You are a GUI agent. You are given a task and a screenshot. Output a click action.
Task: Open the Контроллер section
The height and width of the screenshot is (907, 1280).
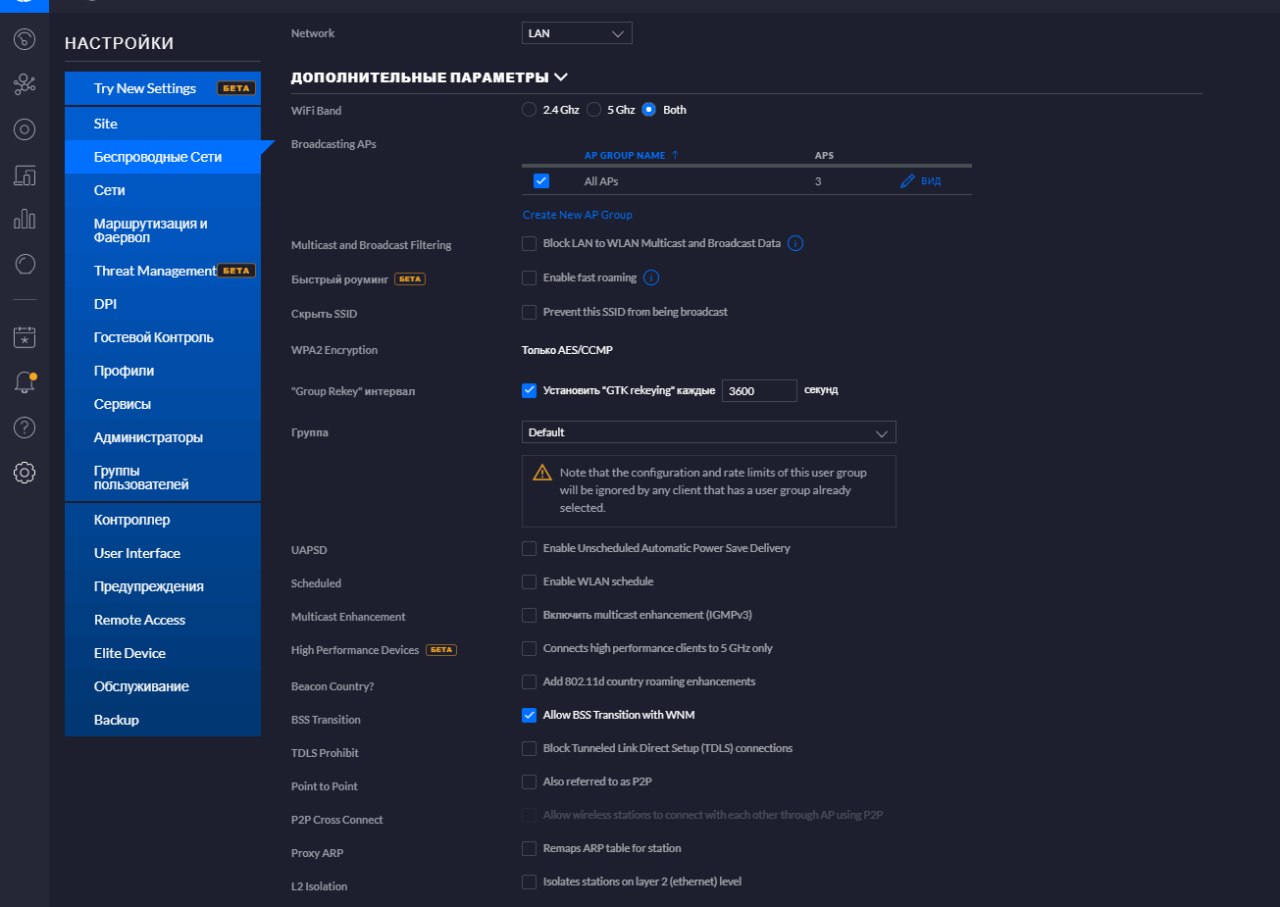163,520
